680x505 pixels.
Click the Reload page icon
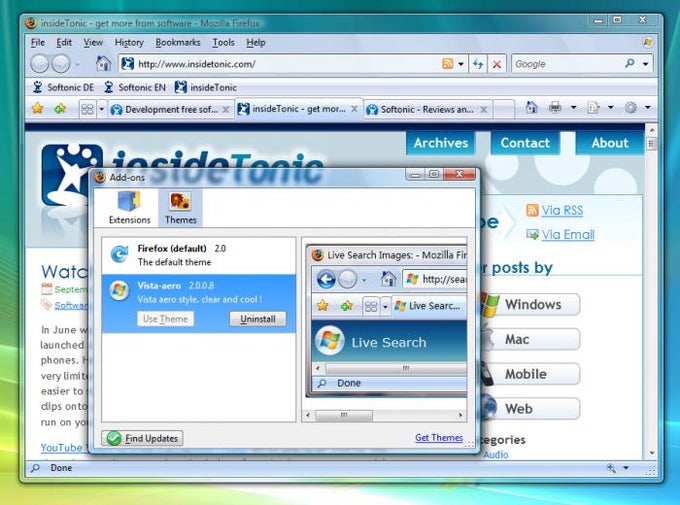[x=478, y=64]
